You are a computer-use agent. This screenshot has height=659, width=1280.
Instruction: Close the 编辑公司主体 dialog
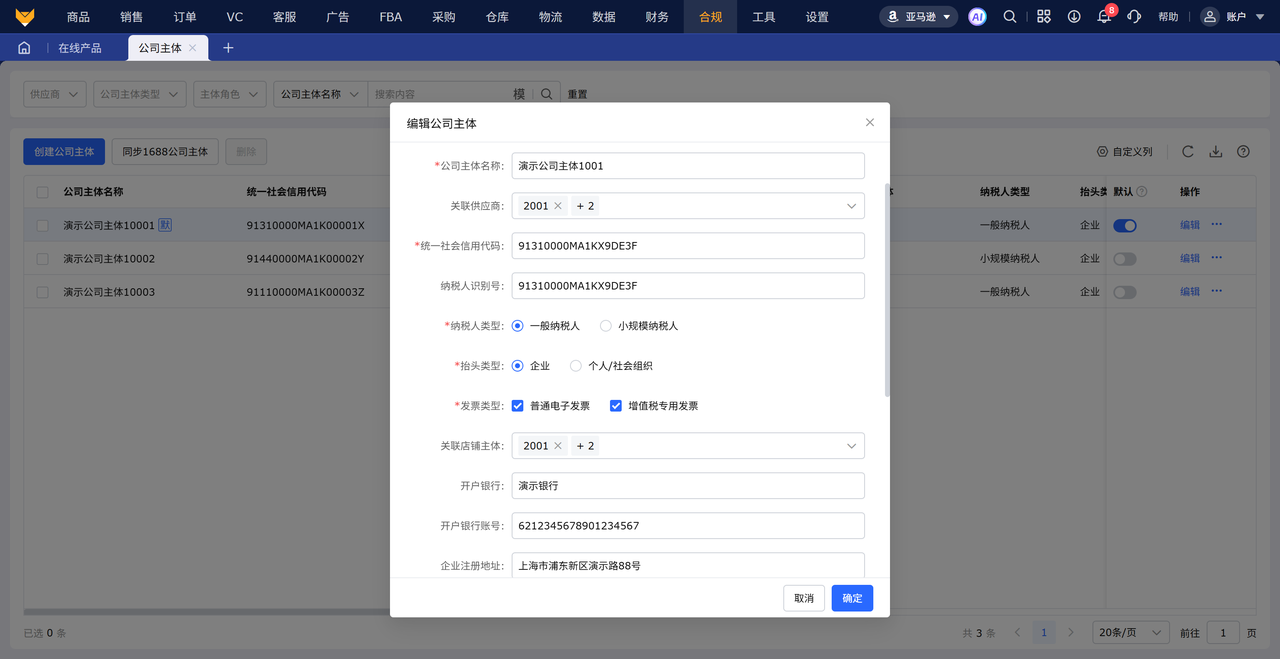tap(870, 122)
